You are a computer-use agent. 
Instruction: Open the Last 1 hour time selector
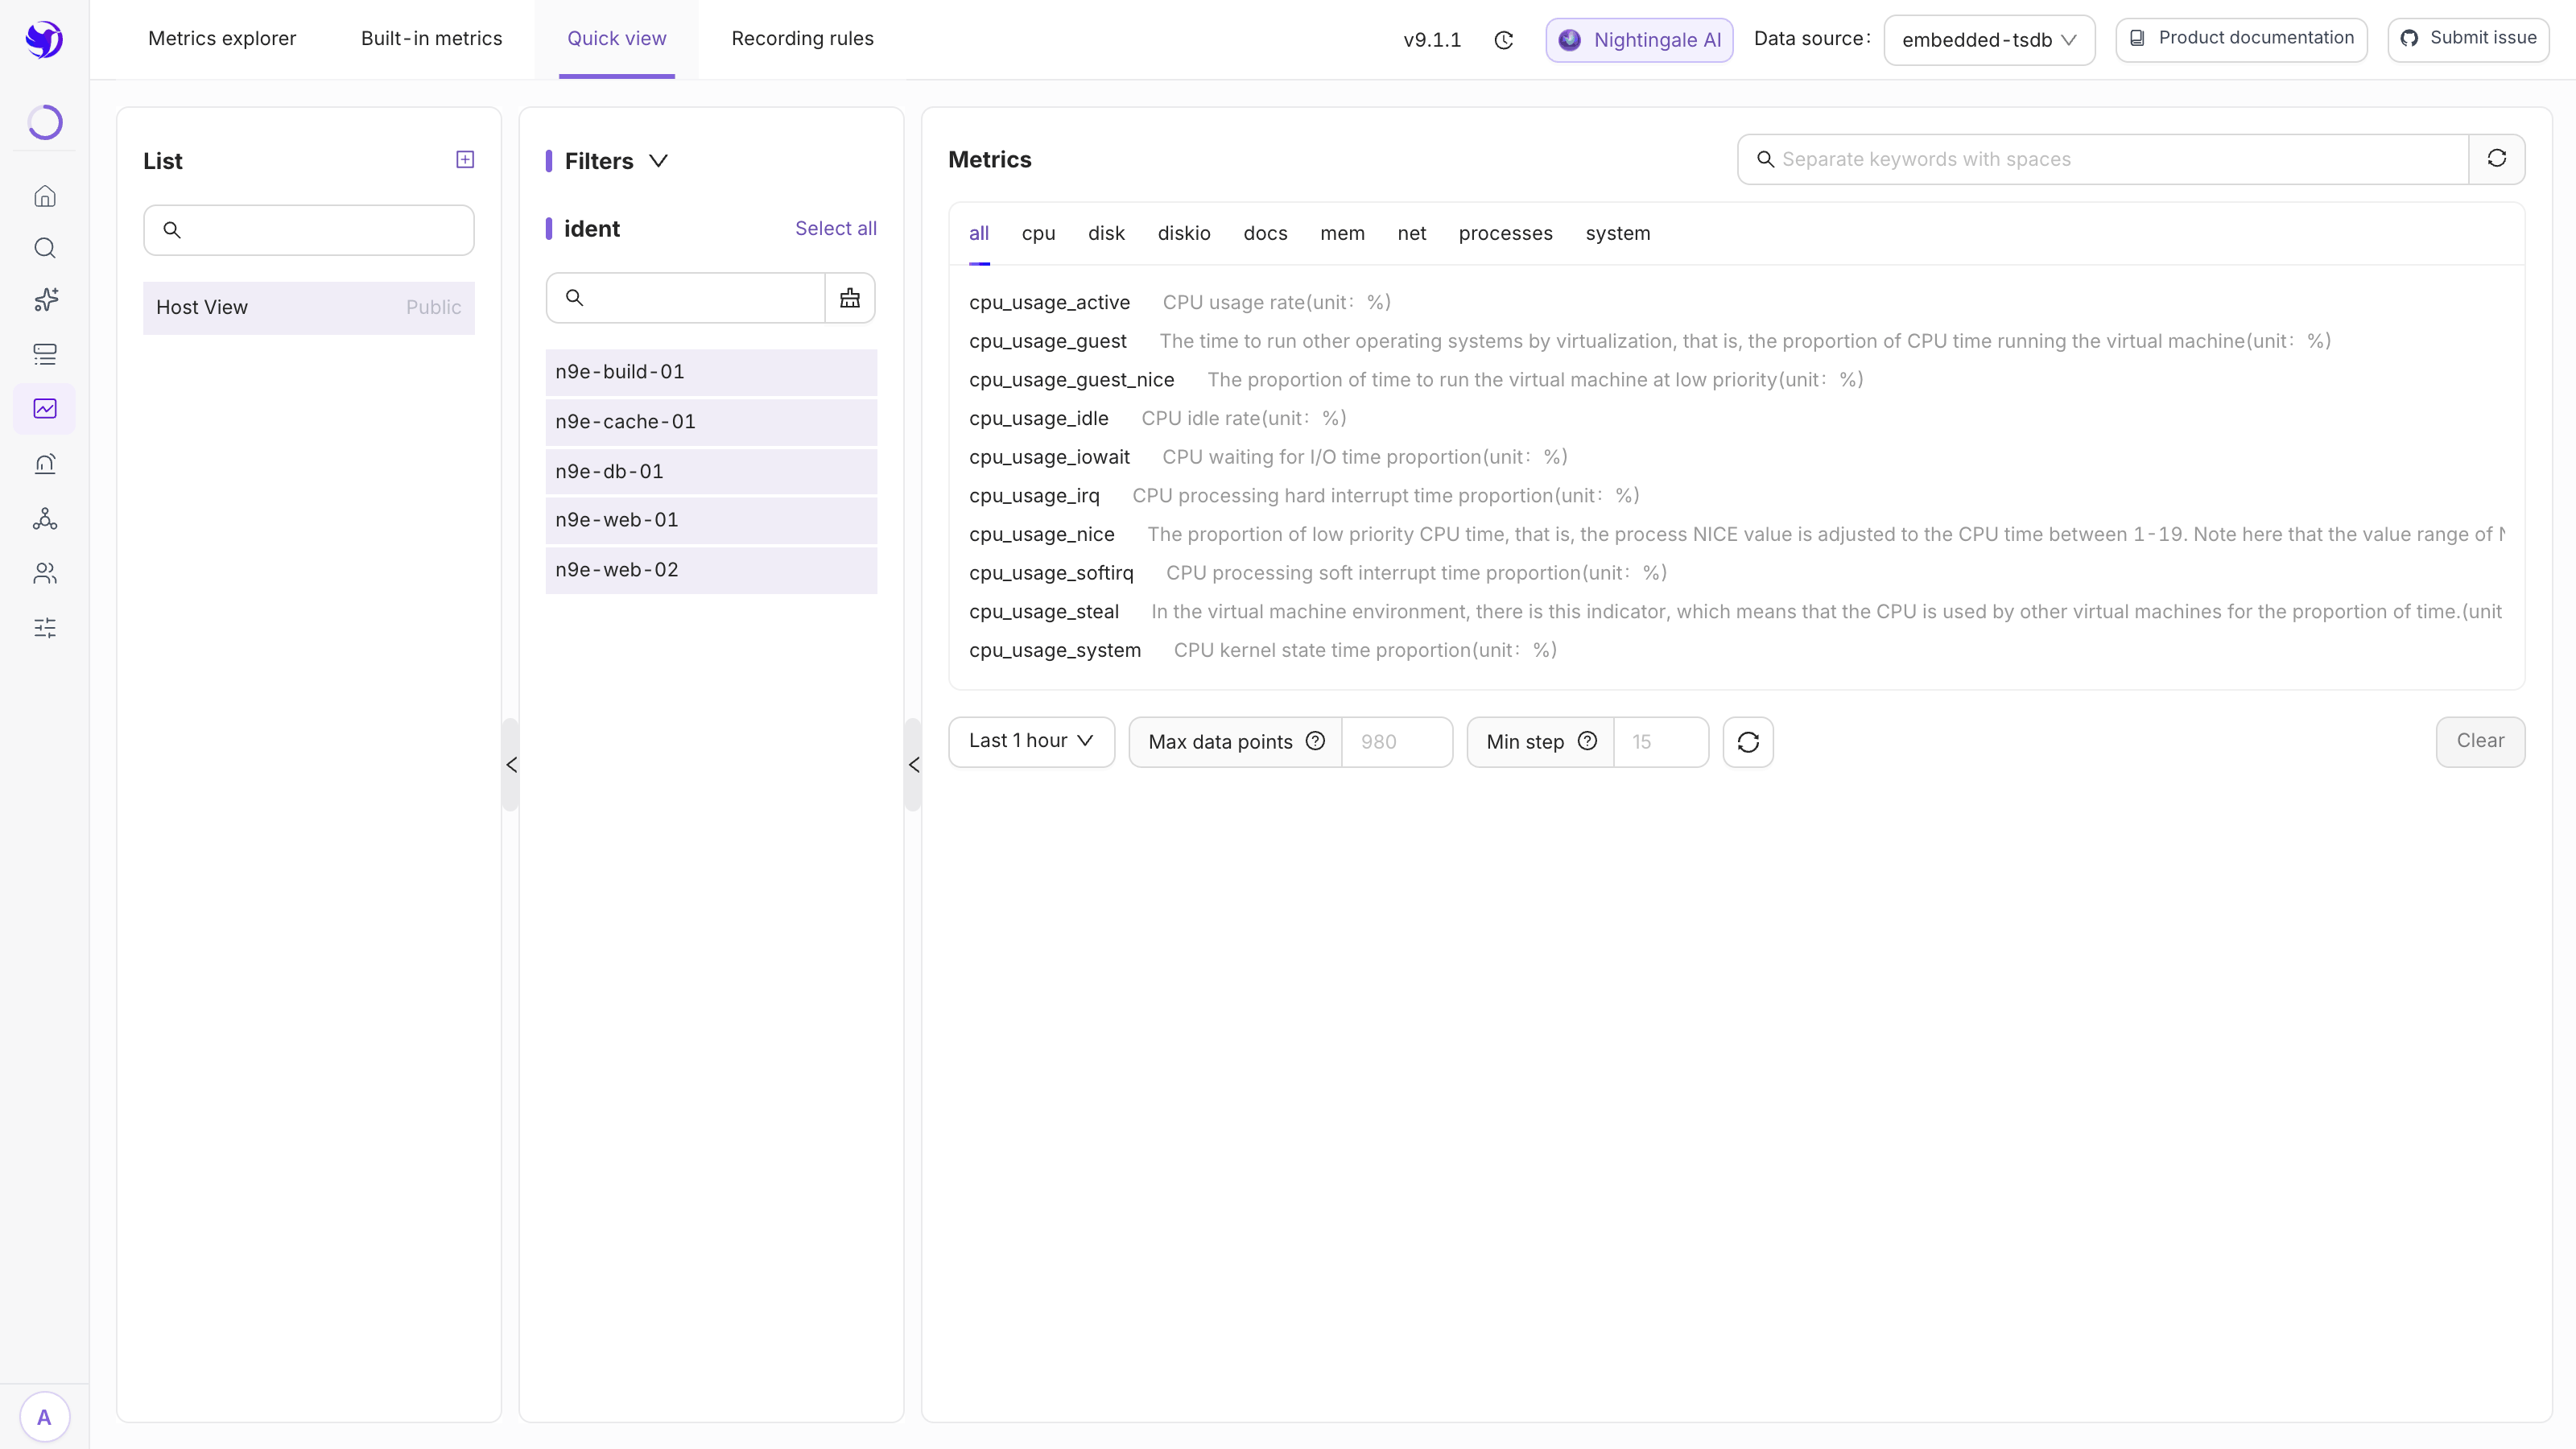1031,742
